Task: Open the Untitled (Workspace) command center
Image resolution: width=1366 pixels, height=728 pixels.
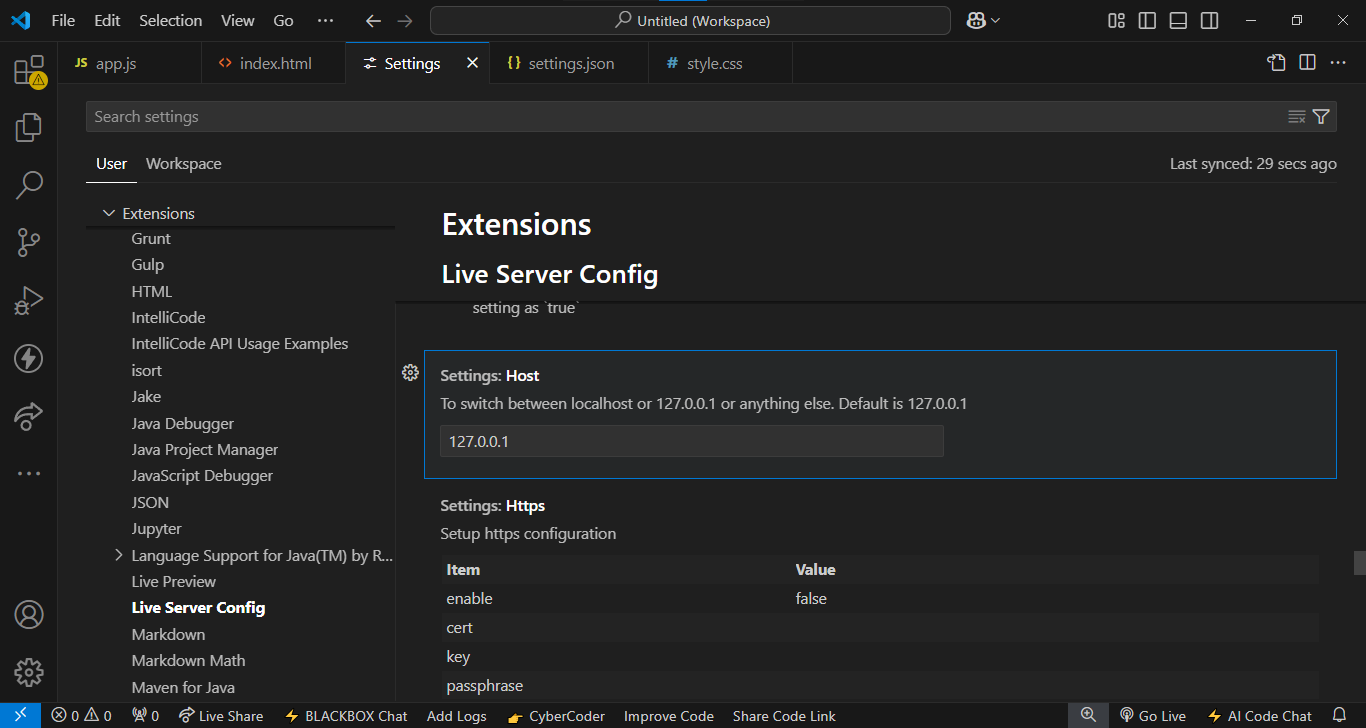Action: 690,20
